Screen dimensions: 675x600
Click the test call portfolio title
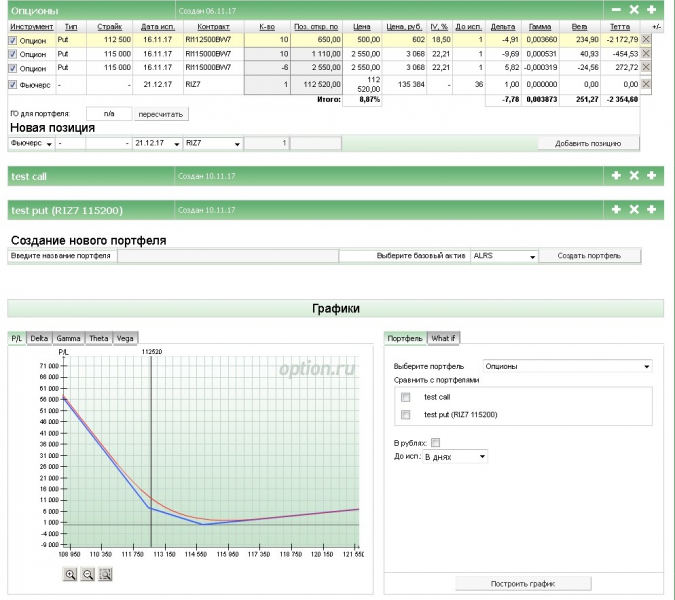pos(29,176)
